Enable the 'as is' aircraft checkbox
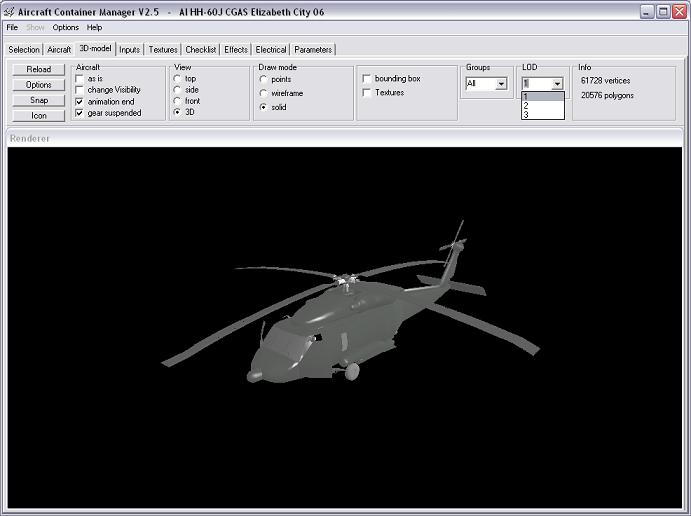Image resolution: width=691 pixels, height=516 pixels. 80,78
